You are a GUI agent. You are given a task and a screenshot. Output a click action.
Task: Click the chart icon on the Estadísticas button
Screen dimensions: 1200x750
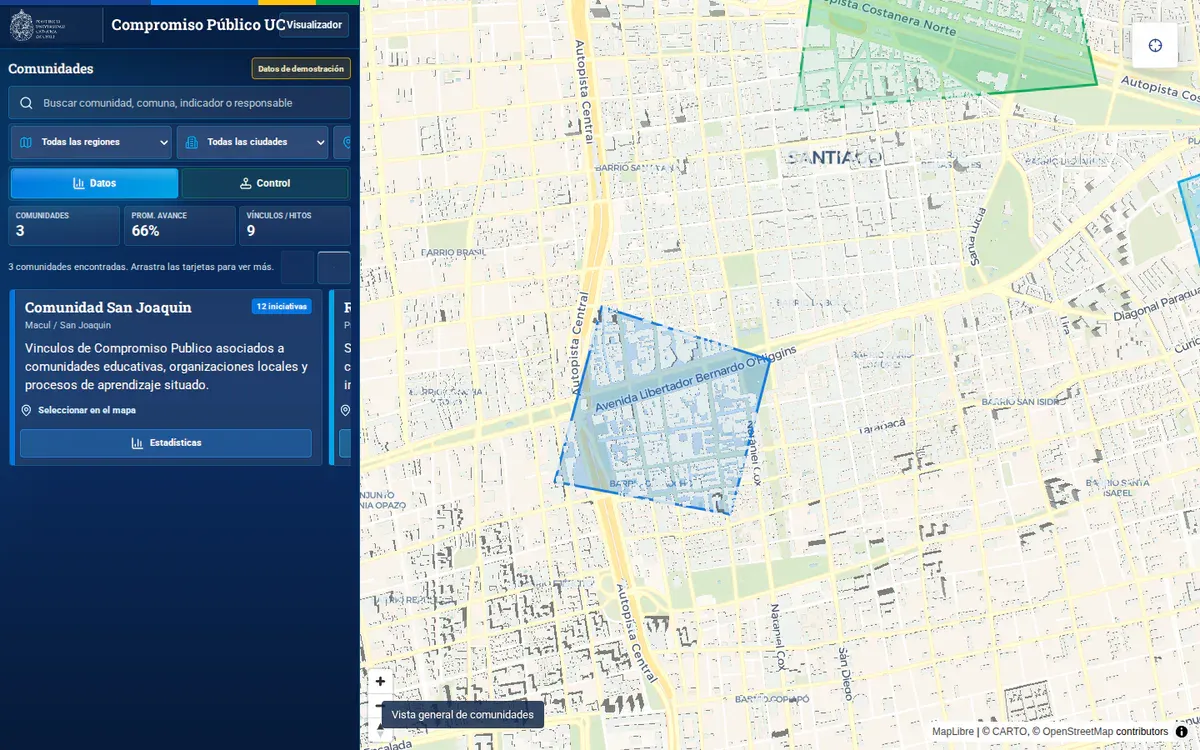tap(137, 443)
